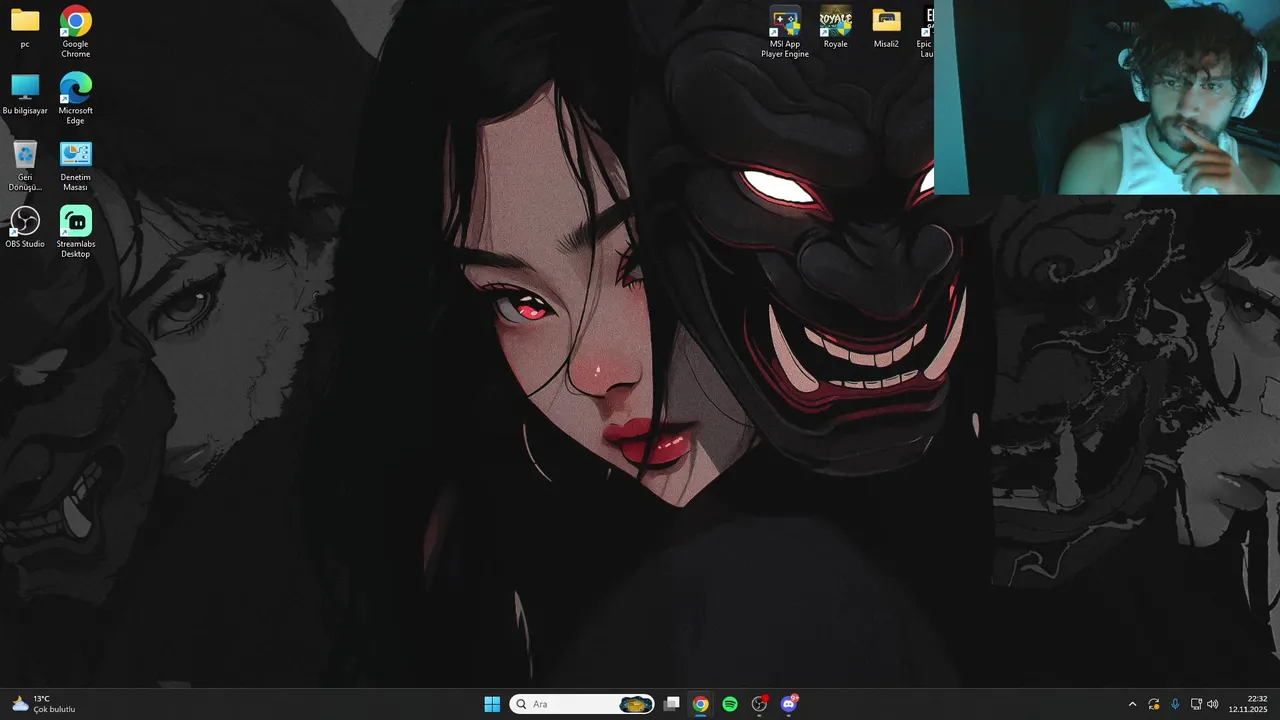
Task: Open the network status tray icon
Action: coord(1196,704)
